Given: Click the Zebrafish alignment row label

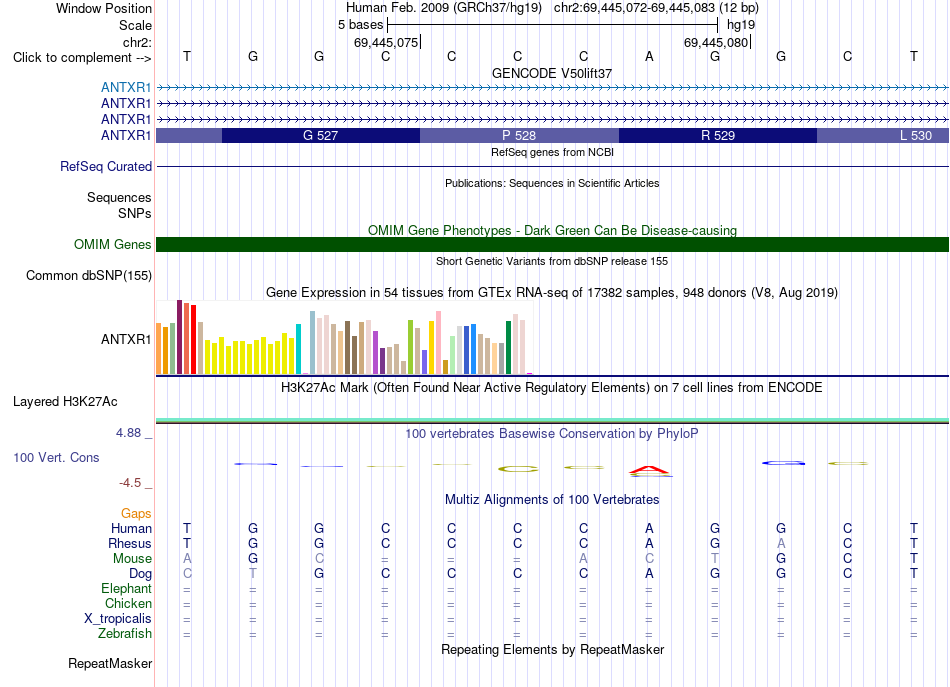Looking at the screenshot, I should click(x=125, y=633).
